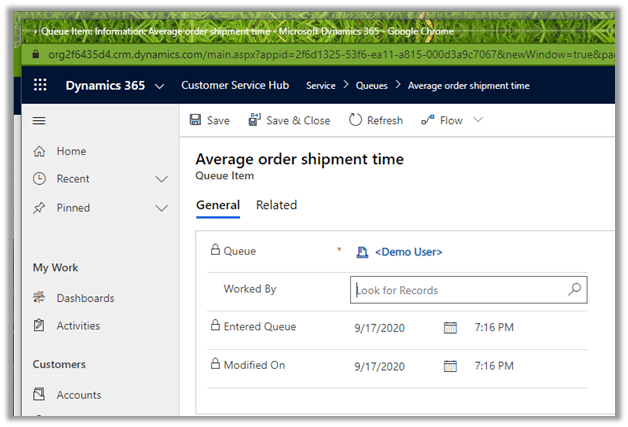Open the Modified On calendar picker
This screenshot has width=628, height=427.
[x=450, y=366]
